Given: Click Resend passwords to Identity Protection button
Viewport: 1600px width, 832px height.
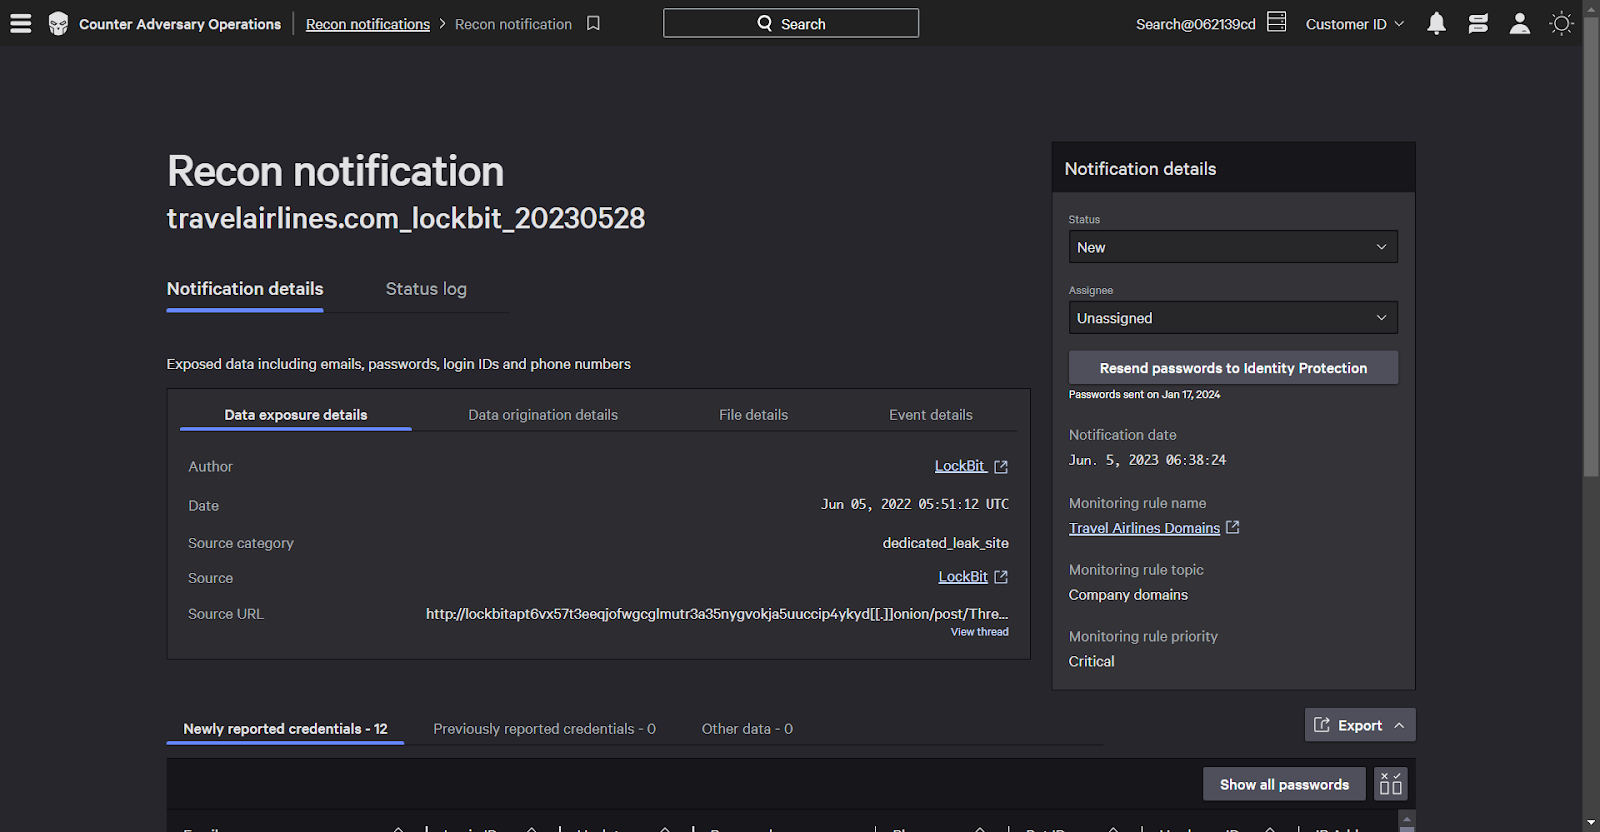Looking at the screenshot, I should click(x=1233, y=368).
